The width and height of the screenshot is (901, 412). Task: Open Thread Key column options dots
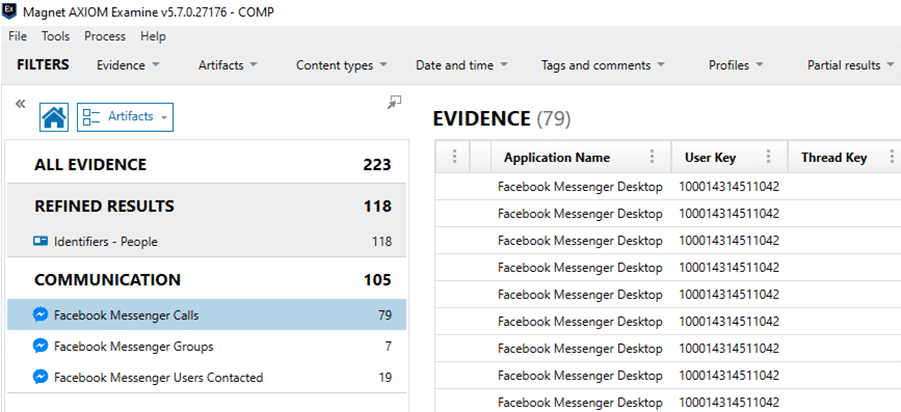[x=892, y=157]
